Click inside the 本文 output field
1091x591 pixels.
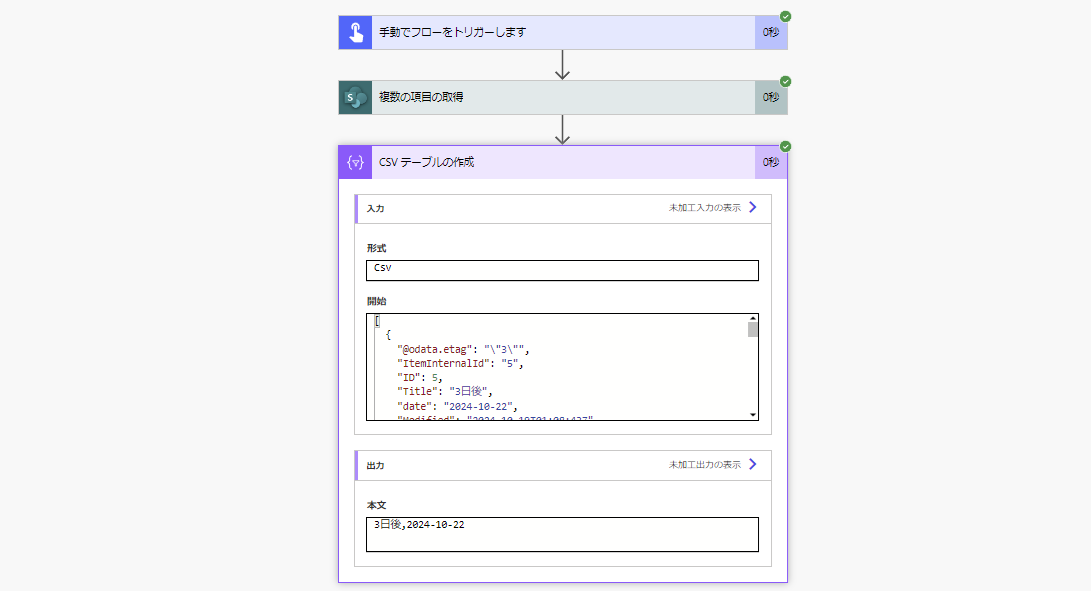pyautogui.click(x=560, y=532)
